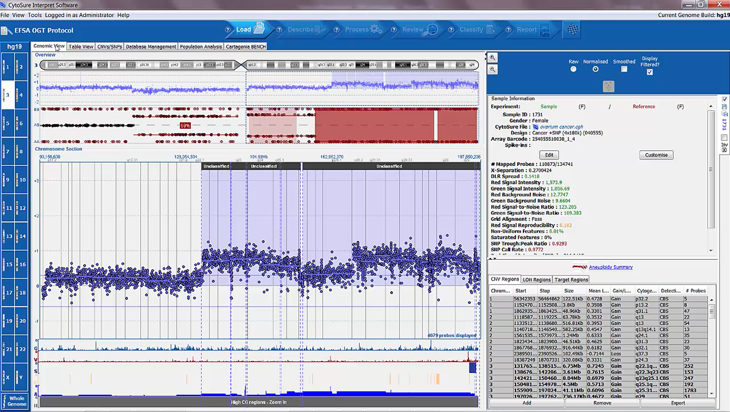Click the Customise button
The width and height of the screenshot is (730, 412).
[x=656, y=155]
